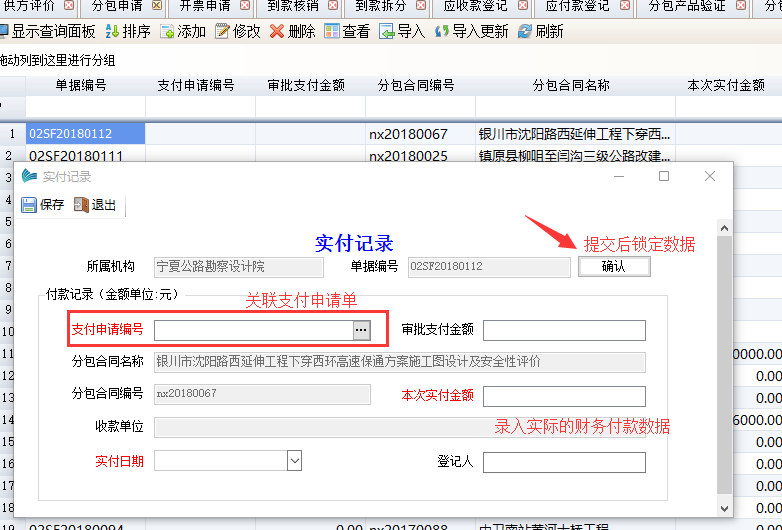Click the 收款单位 field
Image resolution: width=782 pixels, height=530 pixels.
click(x=399, y=427)
